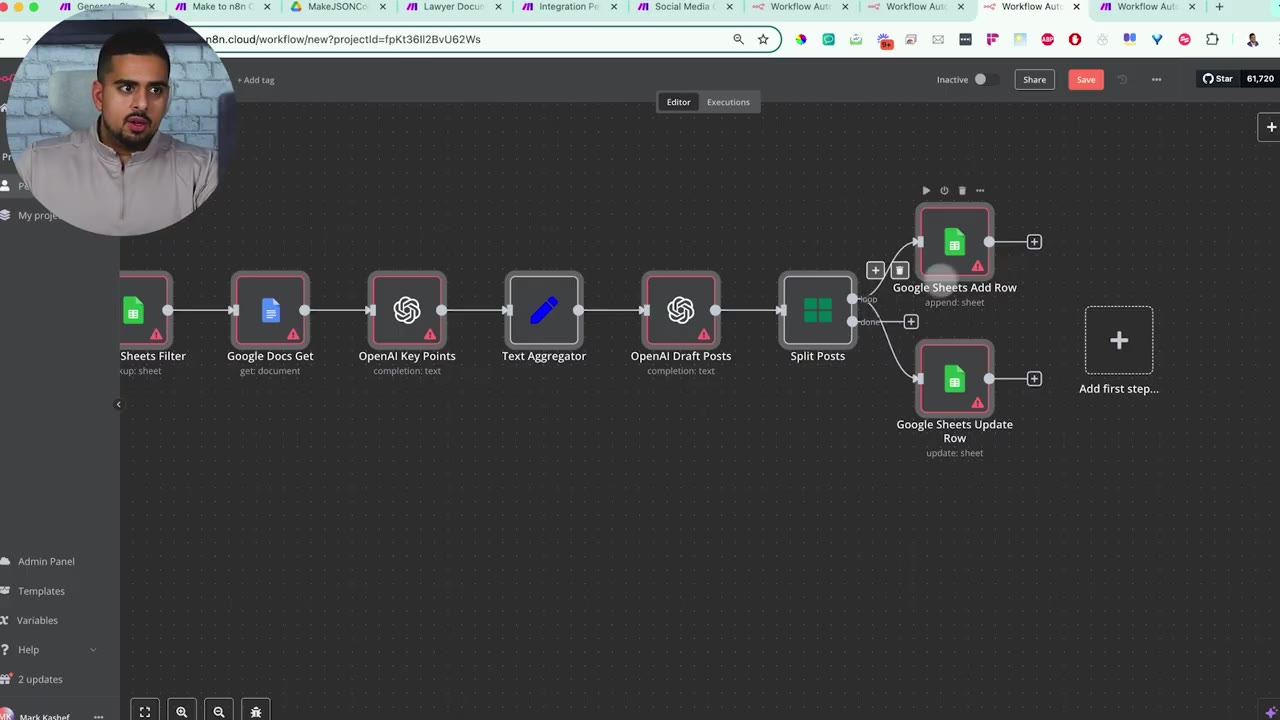
Task: Open more options for Add Row node
Action: click(980, 190)
